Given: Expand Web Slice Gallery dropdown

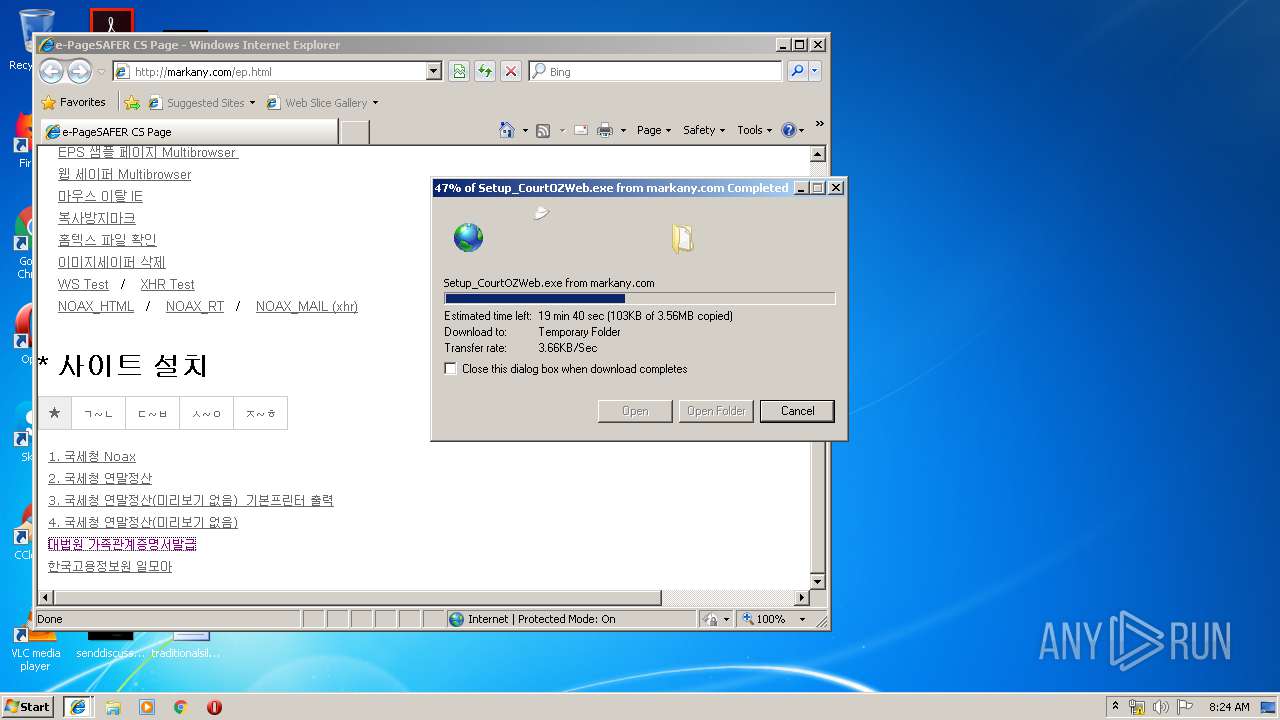Looking at the screenshot, I should (x=375, y=102).
